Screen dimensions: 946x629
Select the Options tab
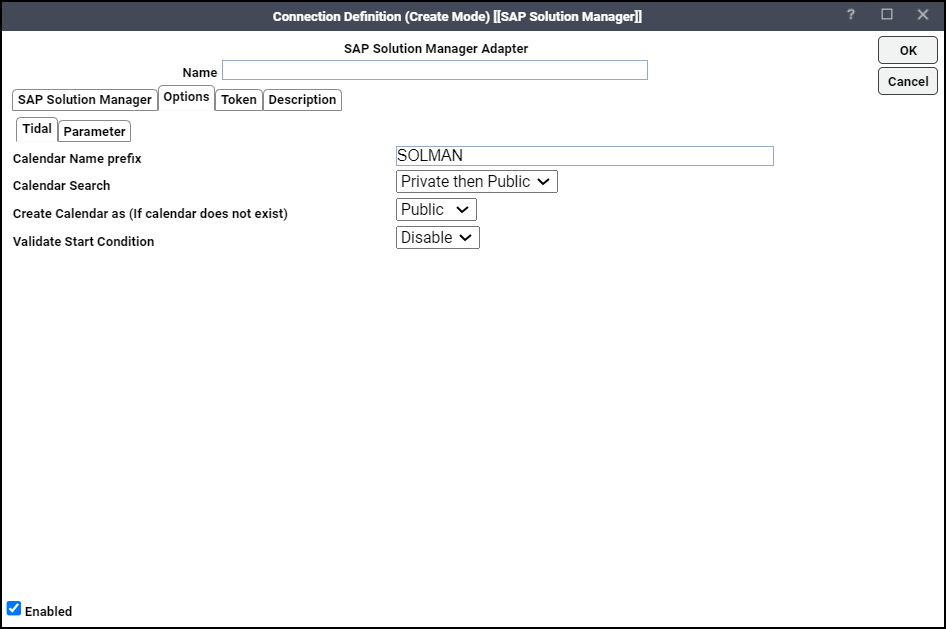pos(186,97)
